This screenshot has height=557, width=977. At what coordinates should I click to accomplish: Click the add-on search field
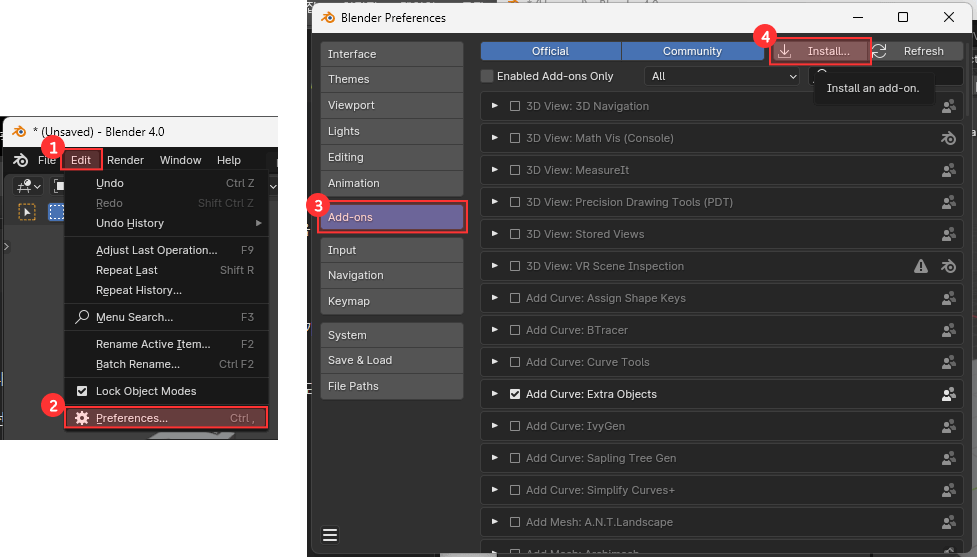886,76
